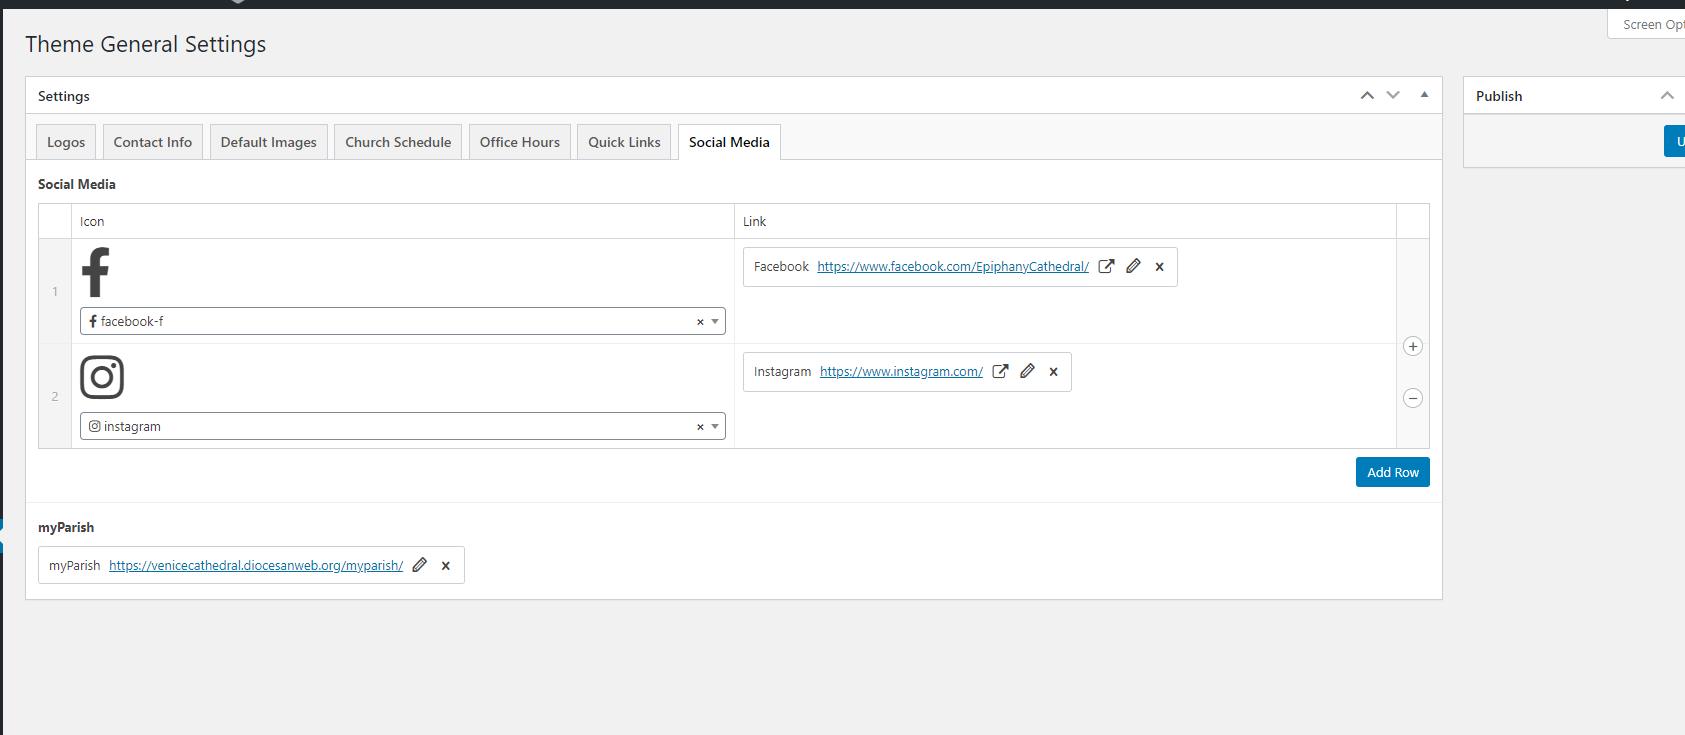Click the Add Row button
This screenshot has width=1685, height=735.
coord(1392,472)
